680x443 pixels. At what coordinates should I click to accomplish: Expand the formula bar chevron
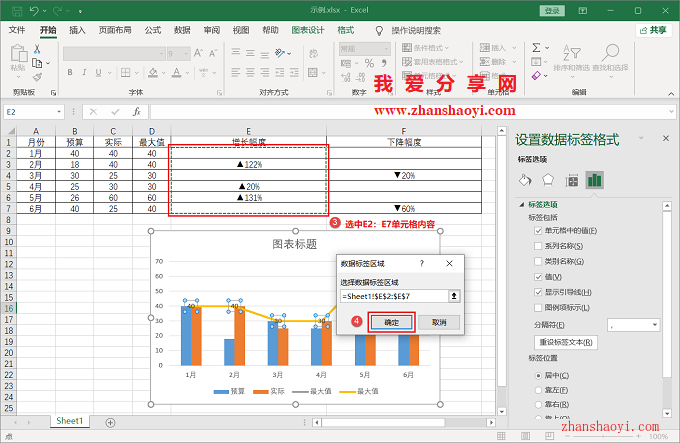point(671,112)
